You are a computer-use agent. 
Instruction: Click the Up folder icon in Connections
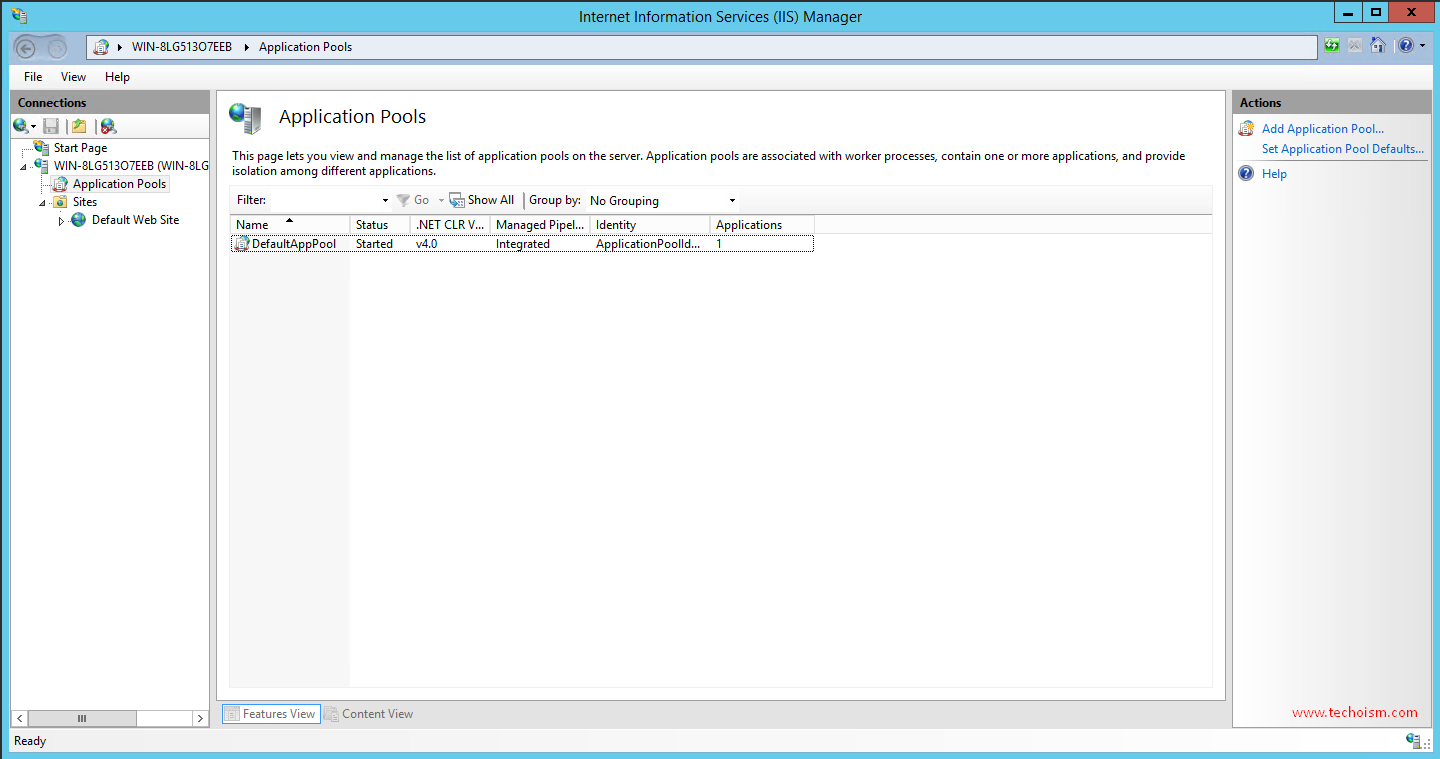79,126
